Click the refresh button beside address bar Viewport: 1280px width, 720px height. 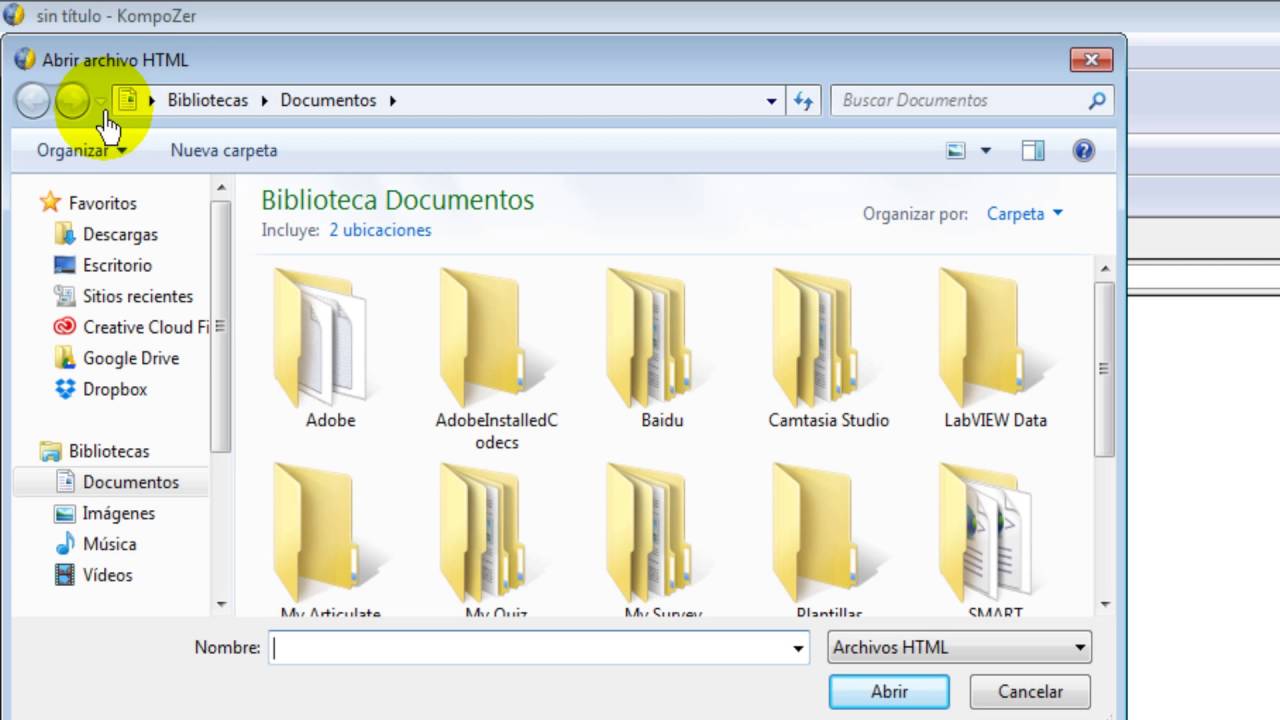click(803, 101)
